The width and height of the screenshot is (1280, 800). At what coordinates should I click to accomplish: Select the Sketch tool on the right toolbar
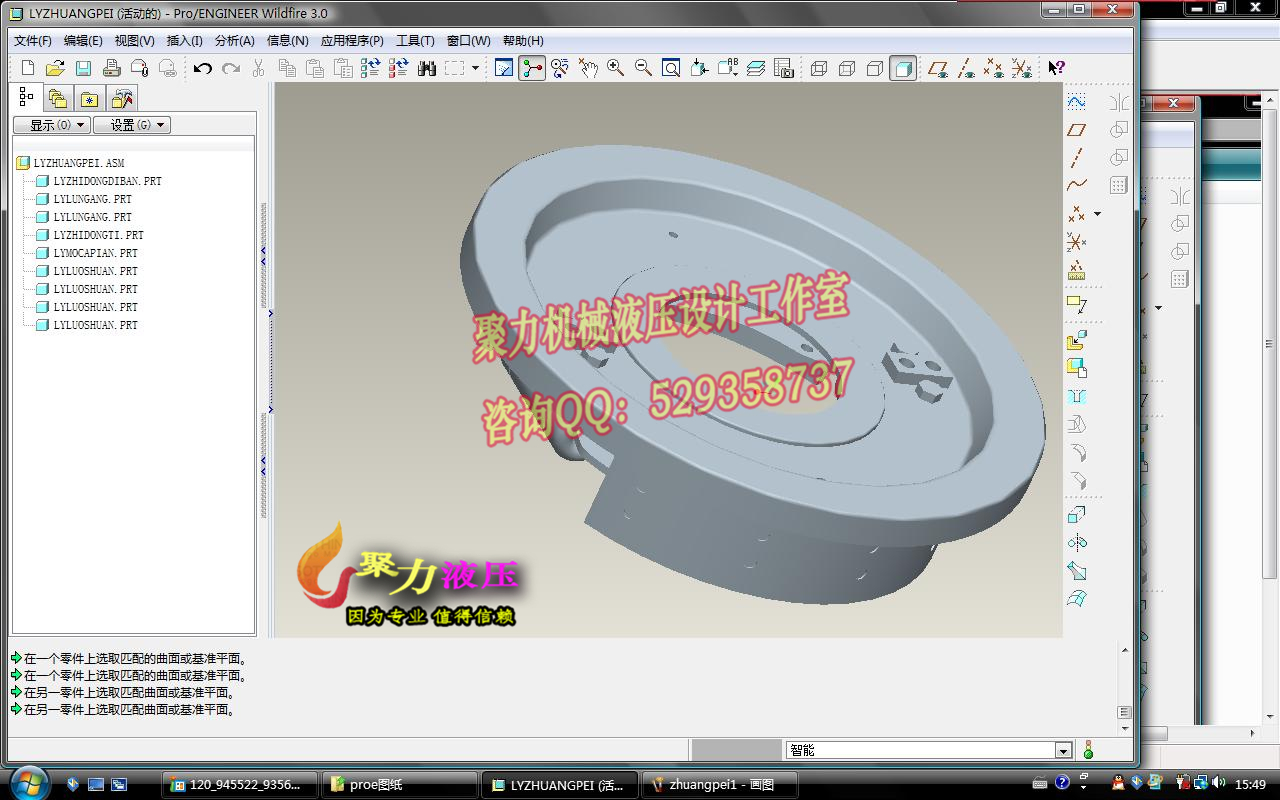click(x=1077, y=303)
